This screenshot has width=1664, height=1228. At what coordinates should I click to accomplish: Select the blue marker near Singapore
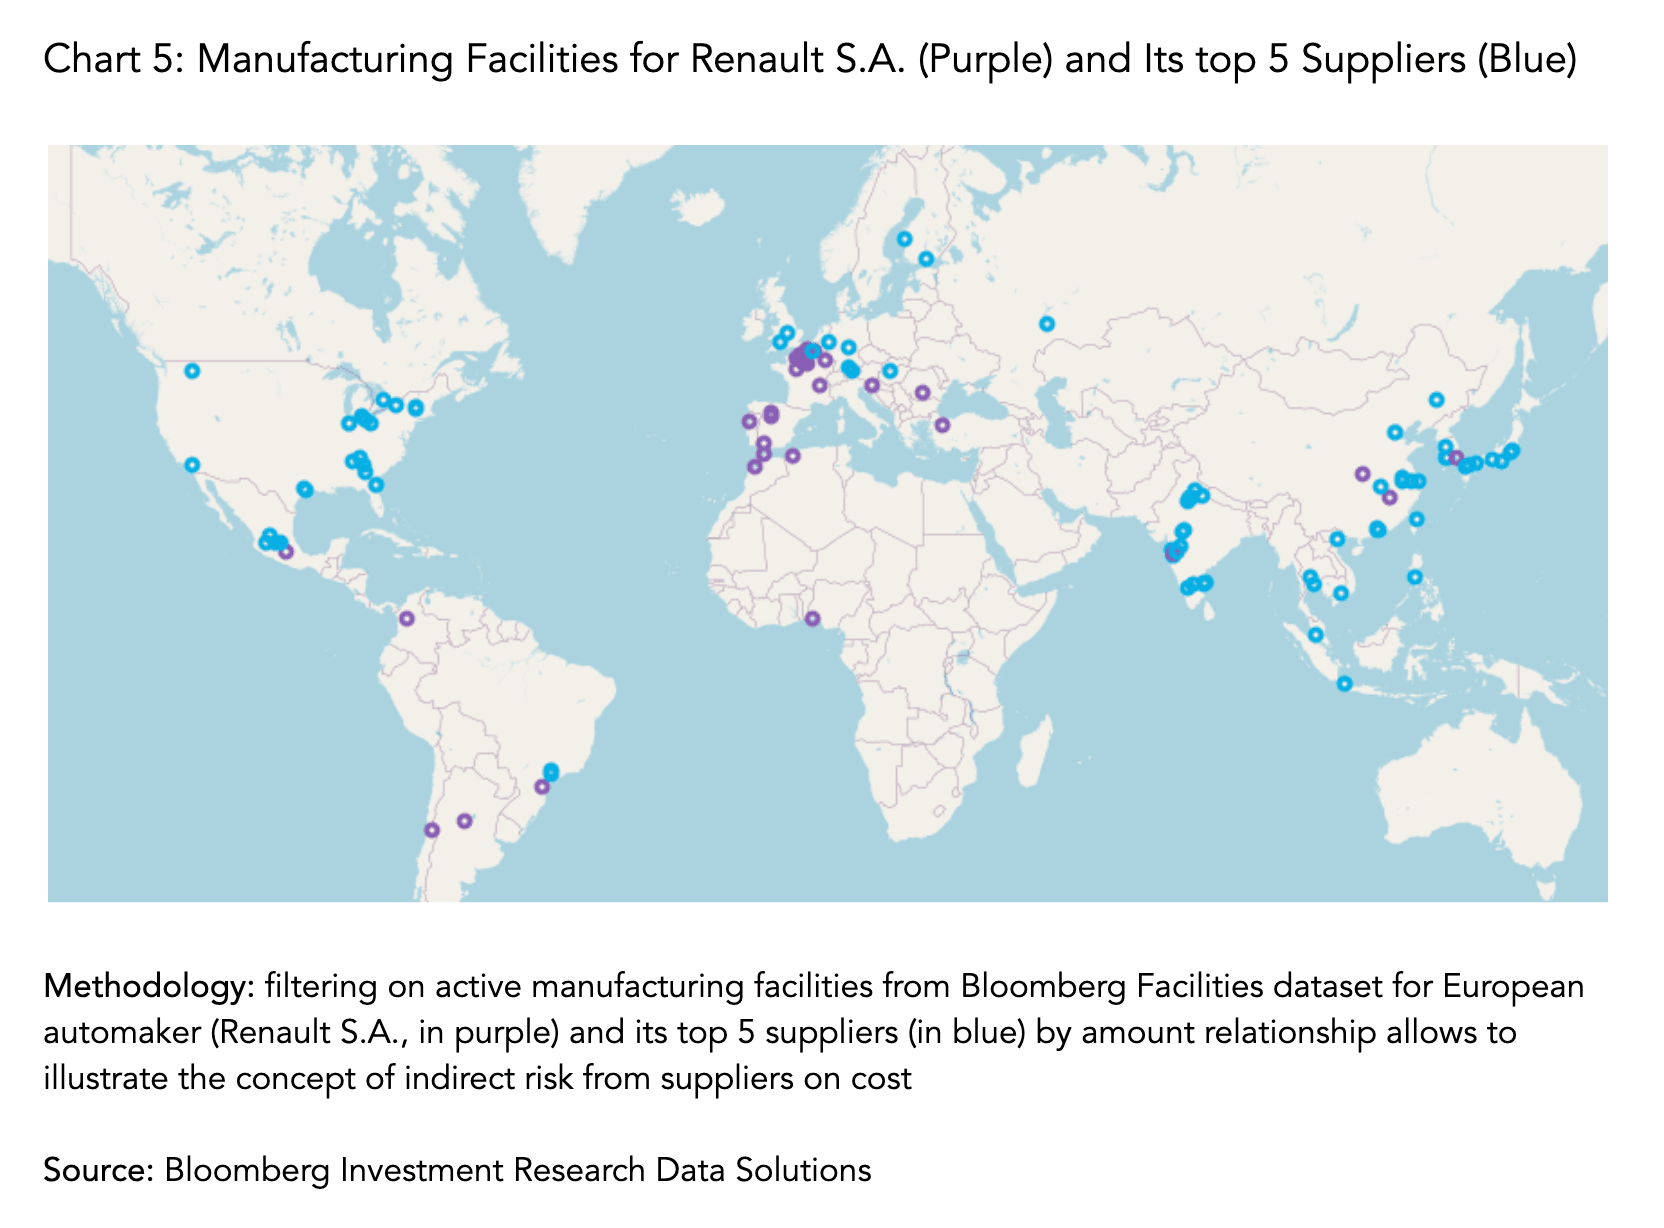pyautogui.click(x=1316, y=635)
